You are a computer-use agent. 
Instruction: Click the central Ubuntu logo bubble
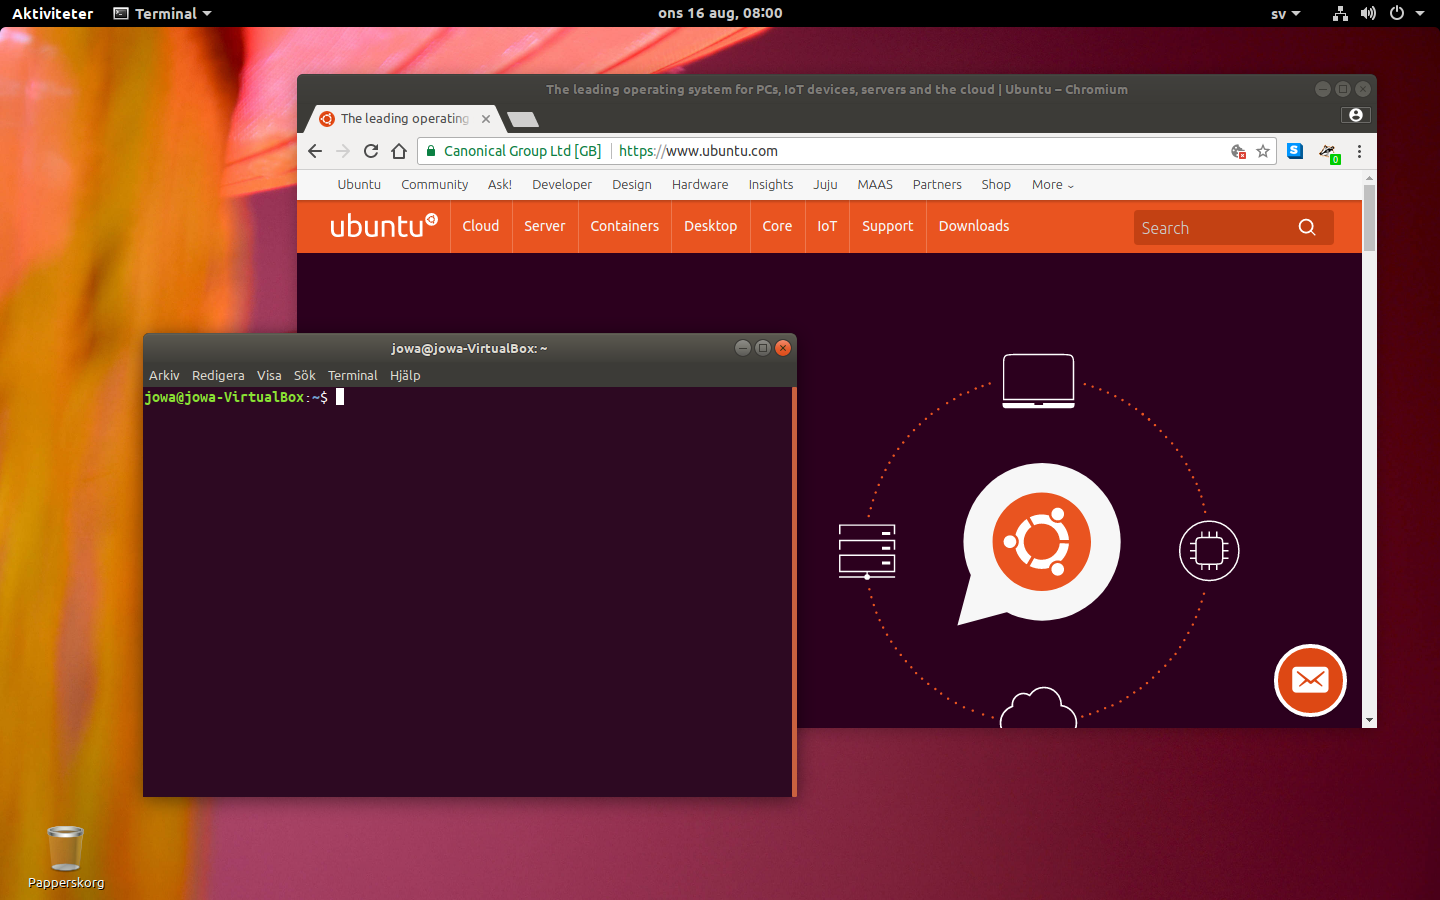(1040, 543)
